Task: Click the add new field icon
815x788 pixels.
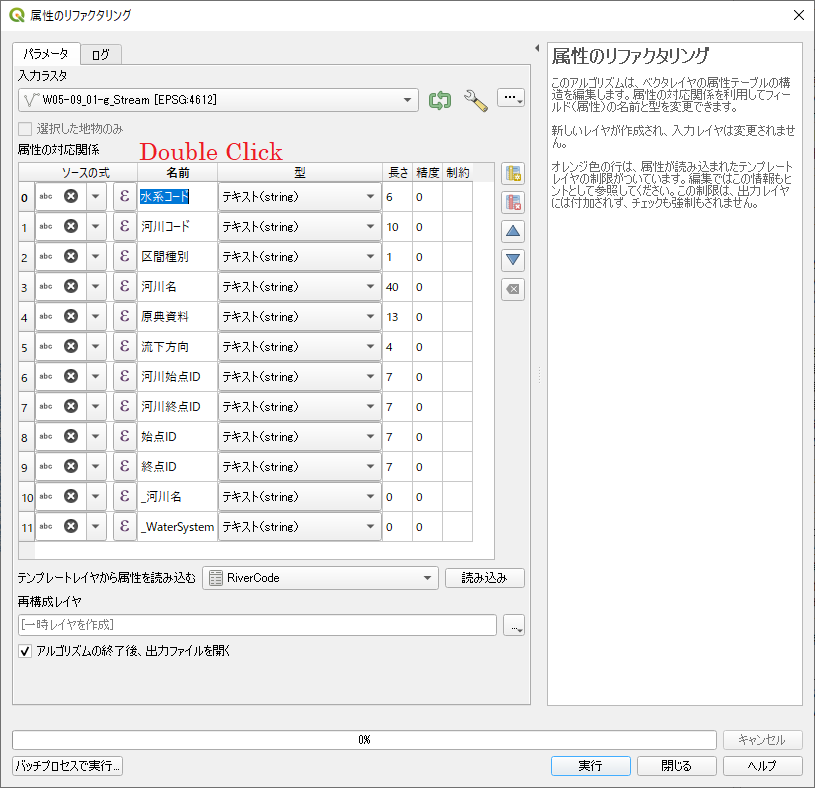Action: click(x=513, y=174)
